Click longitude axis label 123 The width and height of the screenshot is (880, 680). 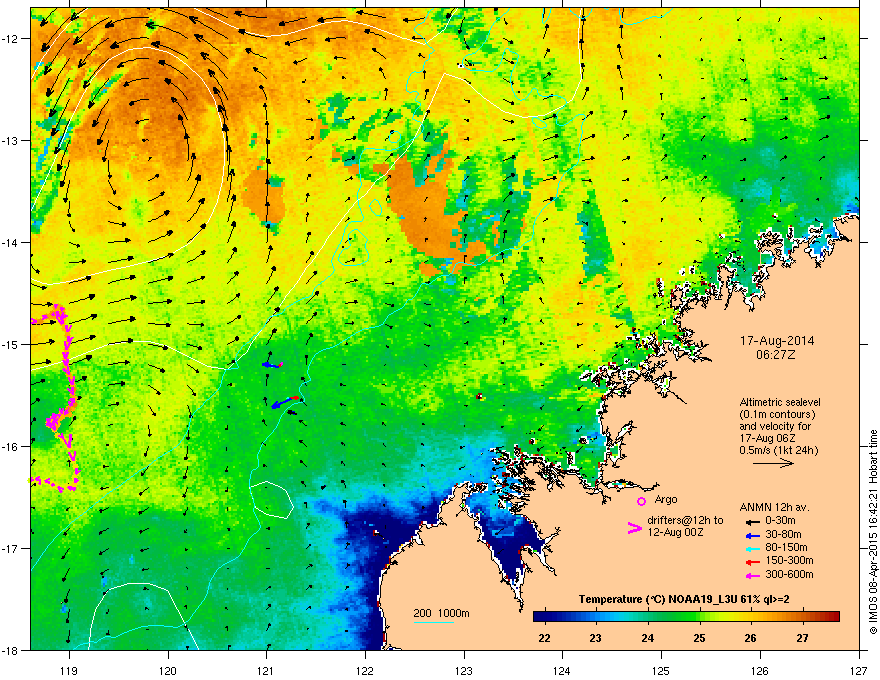coord(464,670)
